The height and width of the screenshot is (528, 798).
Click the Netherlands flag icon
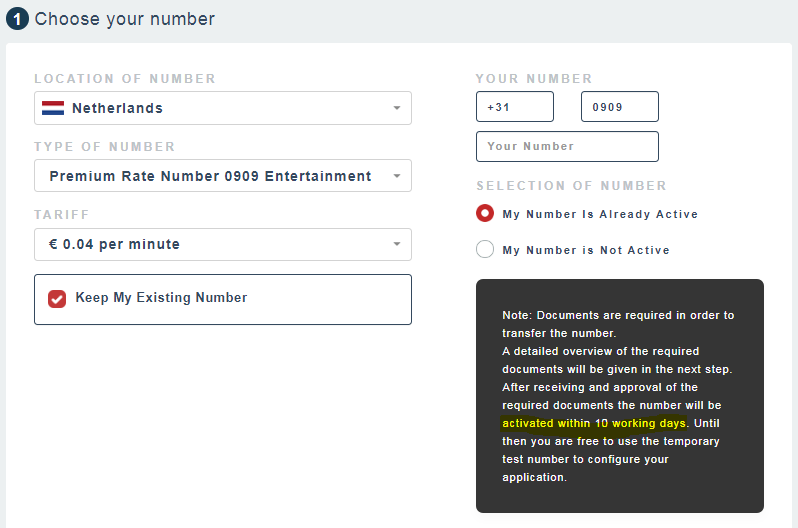point(53,108)
